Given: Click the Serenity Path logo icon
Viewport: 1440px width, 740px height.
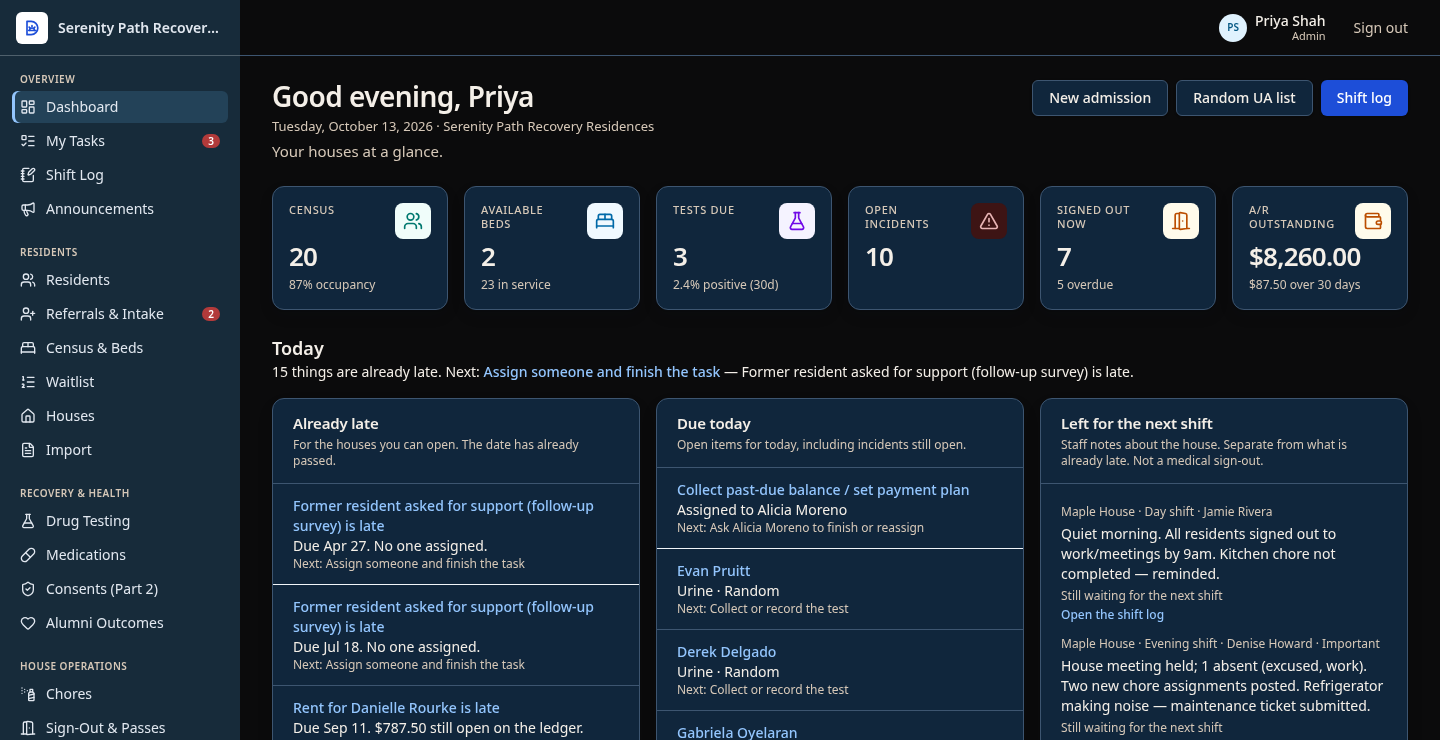Looking at the screenshot, I should pyautogui.click(x=32, y=28).
